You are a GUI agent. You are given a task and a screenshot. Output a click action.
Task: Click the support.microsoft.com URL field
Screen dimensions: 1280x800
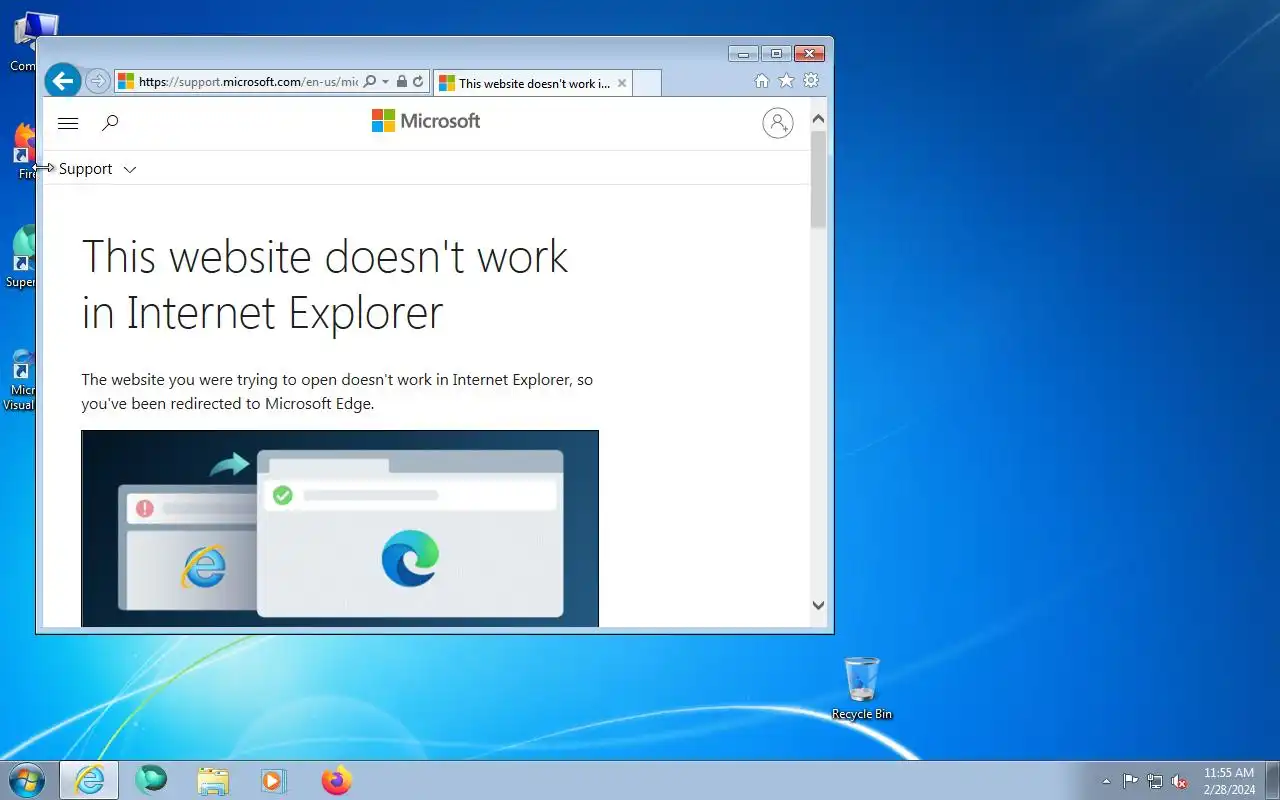point(248,82)
